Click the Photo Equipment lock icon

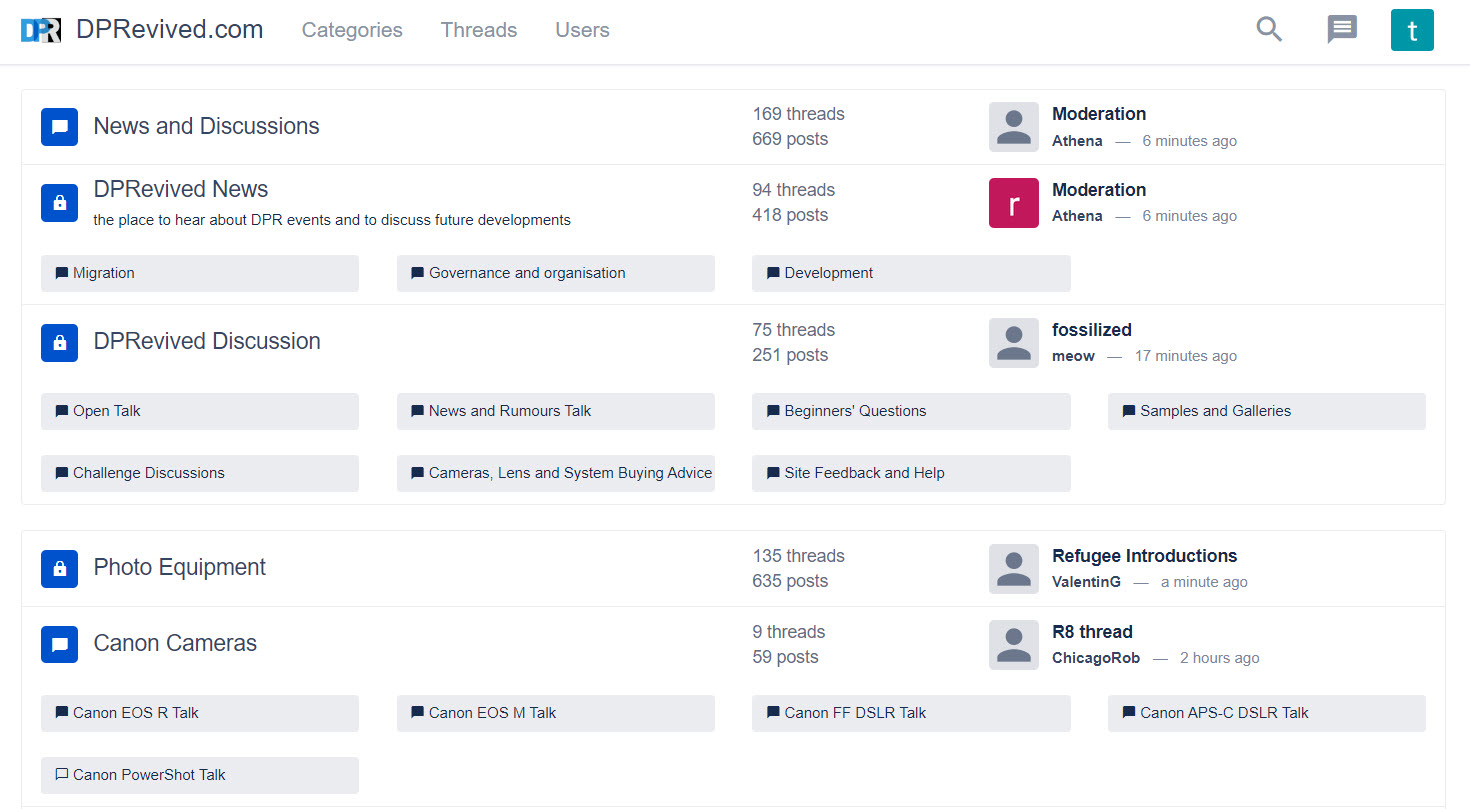pos(59,569)
